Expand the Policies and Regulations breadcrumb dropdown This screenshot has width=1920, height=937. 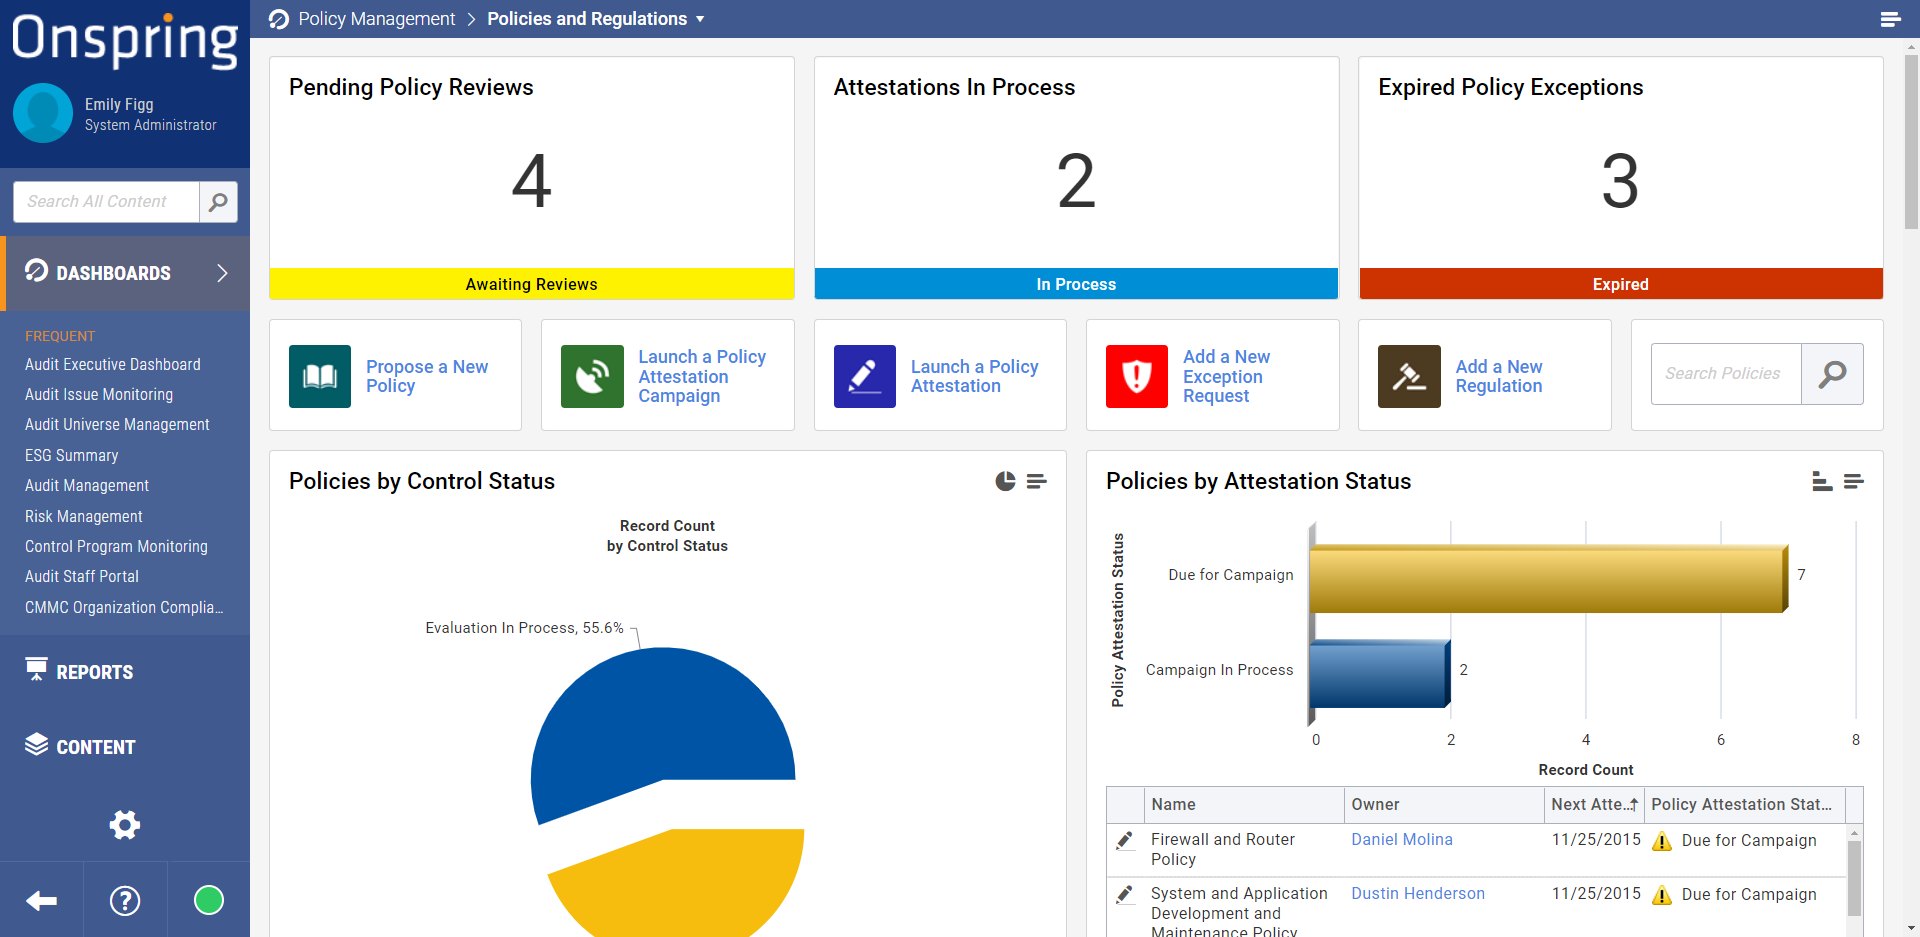click(x=703, y=18)
